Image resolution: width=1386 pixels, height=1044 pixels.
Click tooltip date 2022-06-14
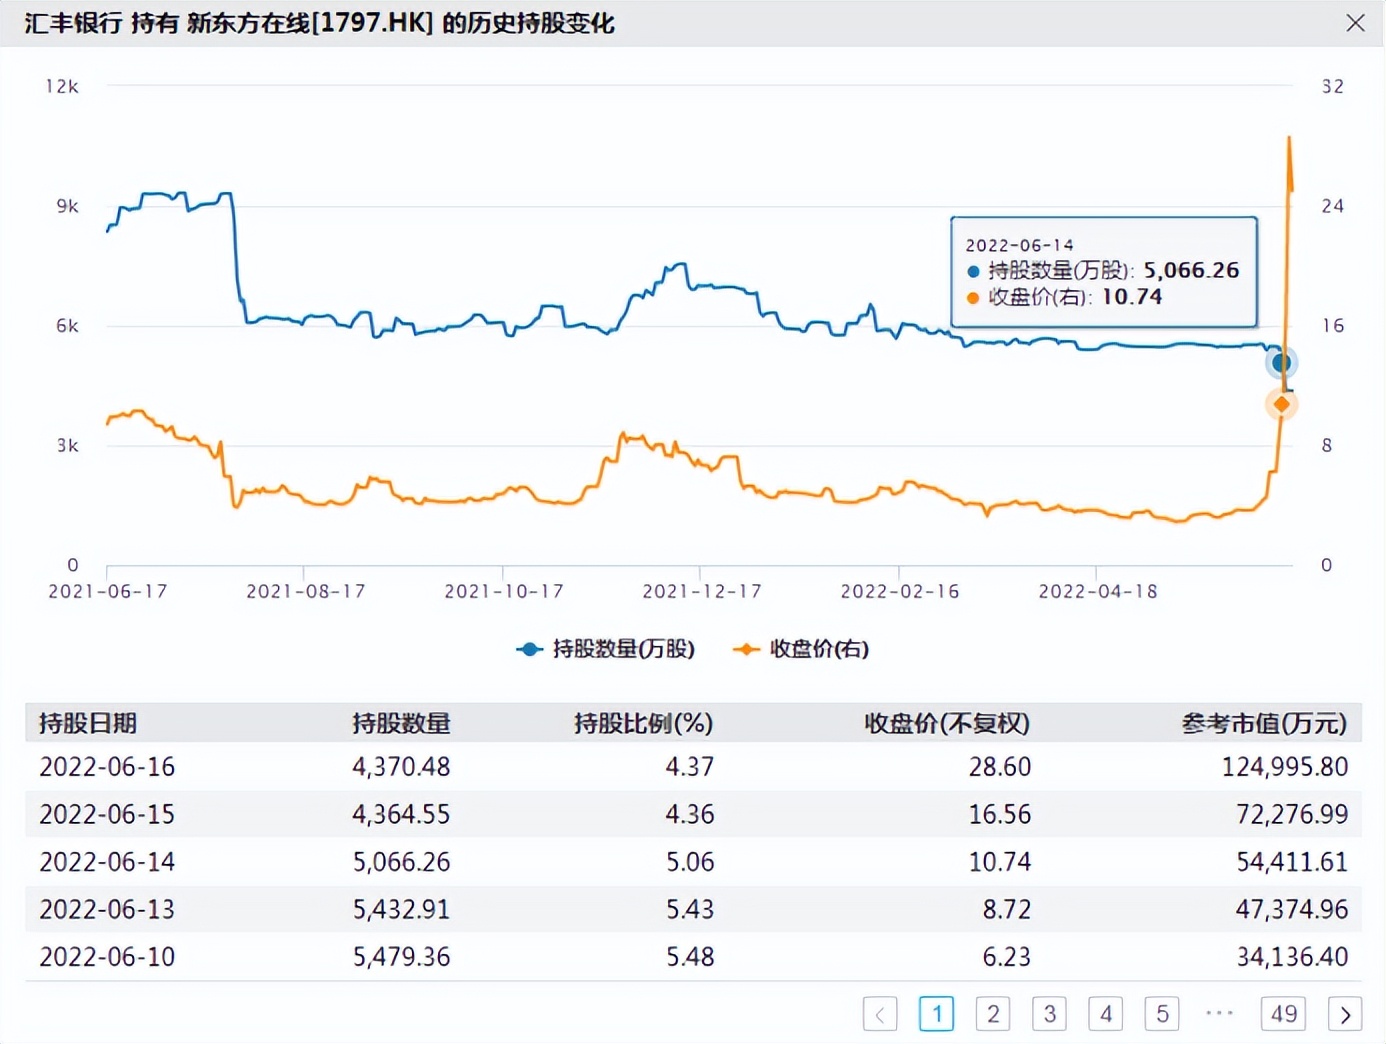click(x=1019, y=245)
